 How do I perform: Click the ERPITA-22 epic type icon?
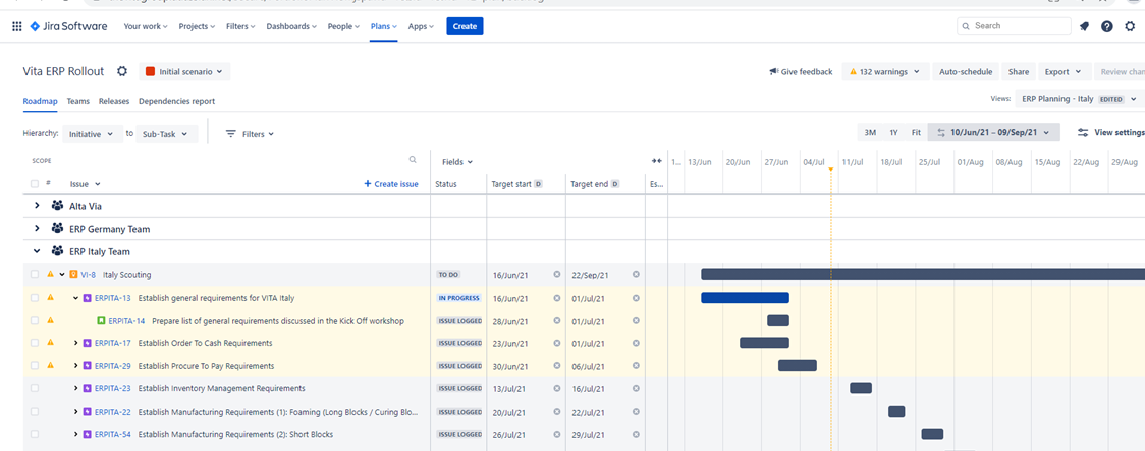point(88,412)
